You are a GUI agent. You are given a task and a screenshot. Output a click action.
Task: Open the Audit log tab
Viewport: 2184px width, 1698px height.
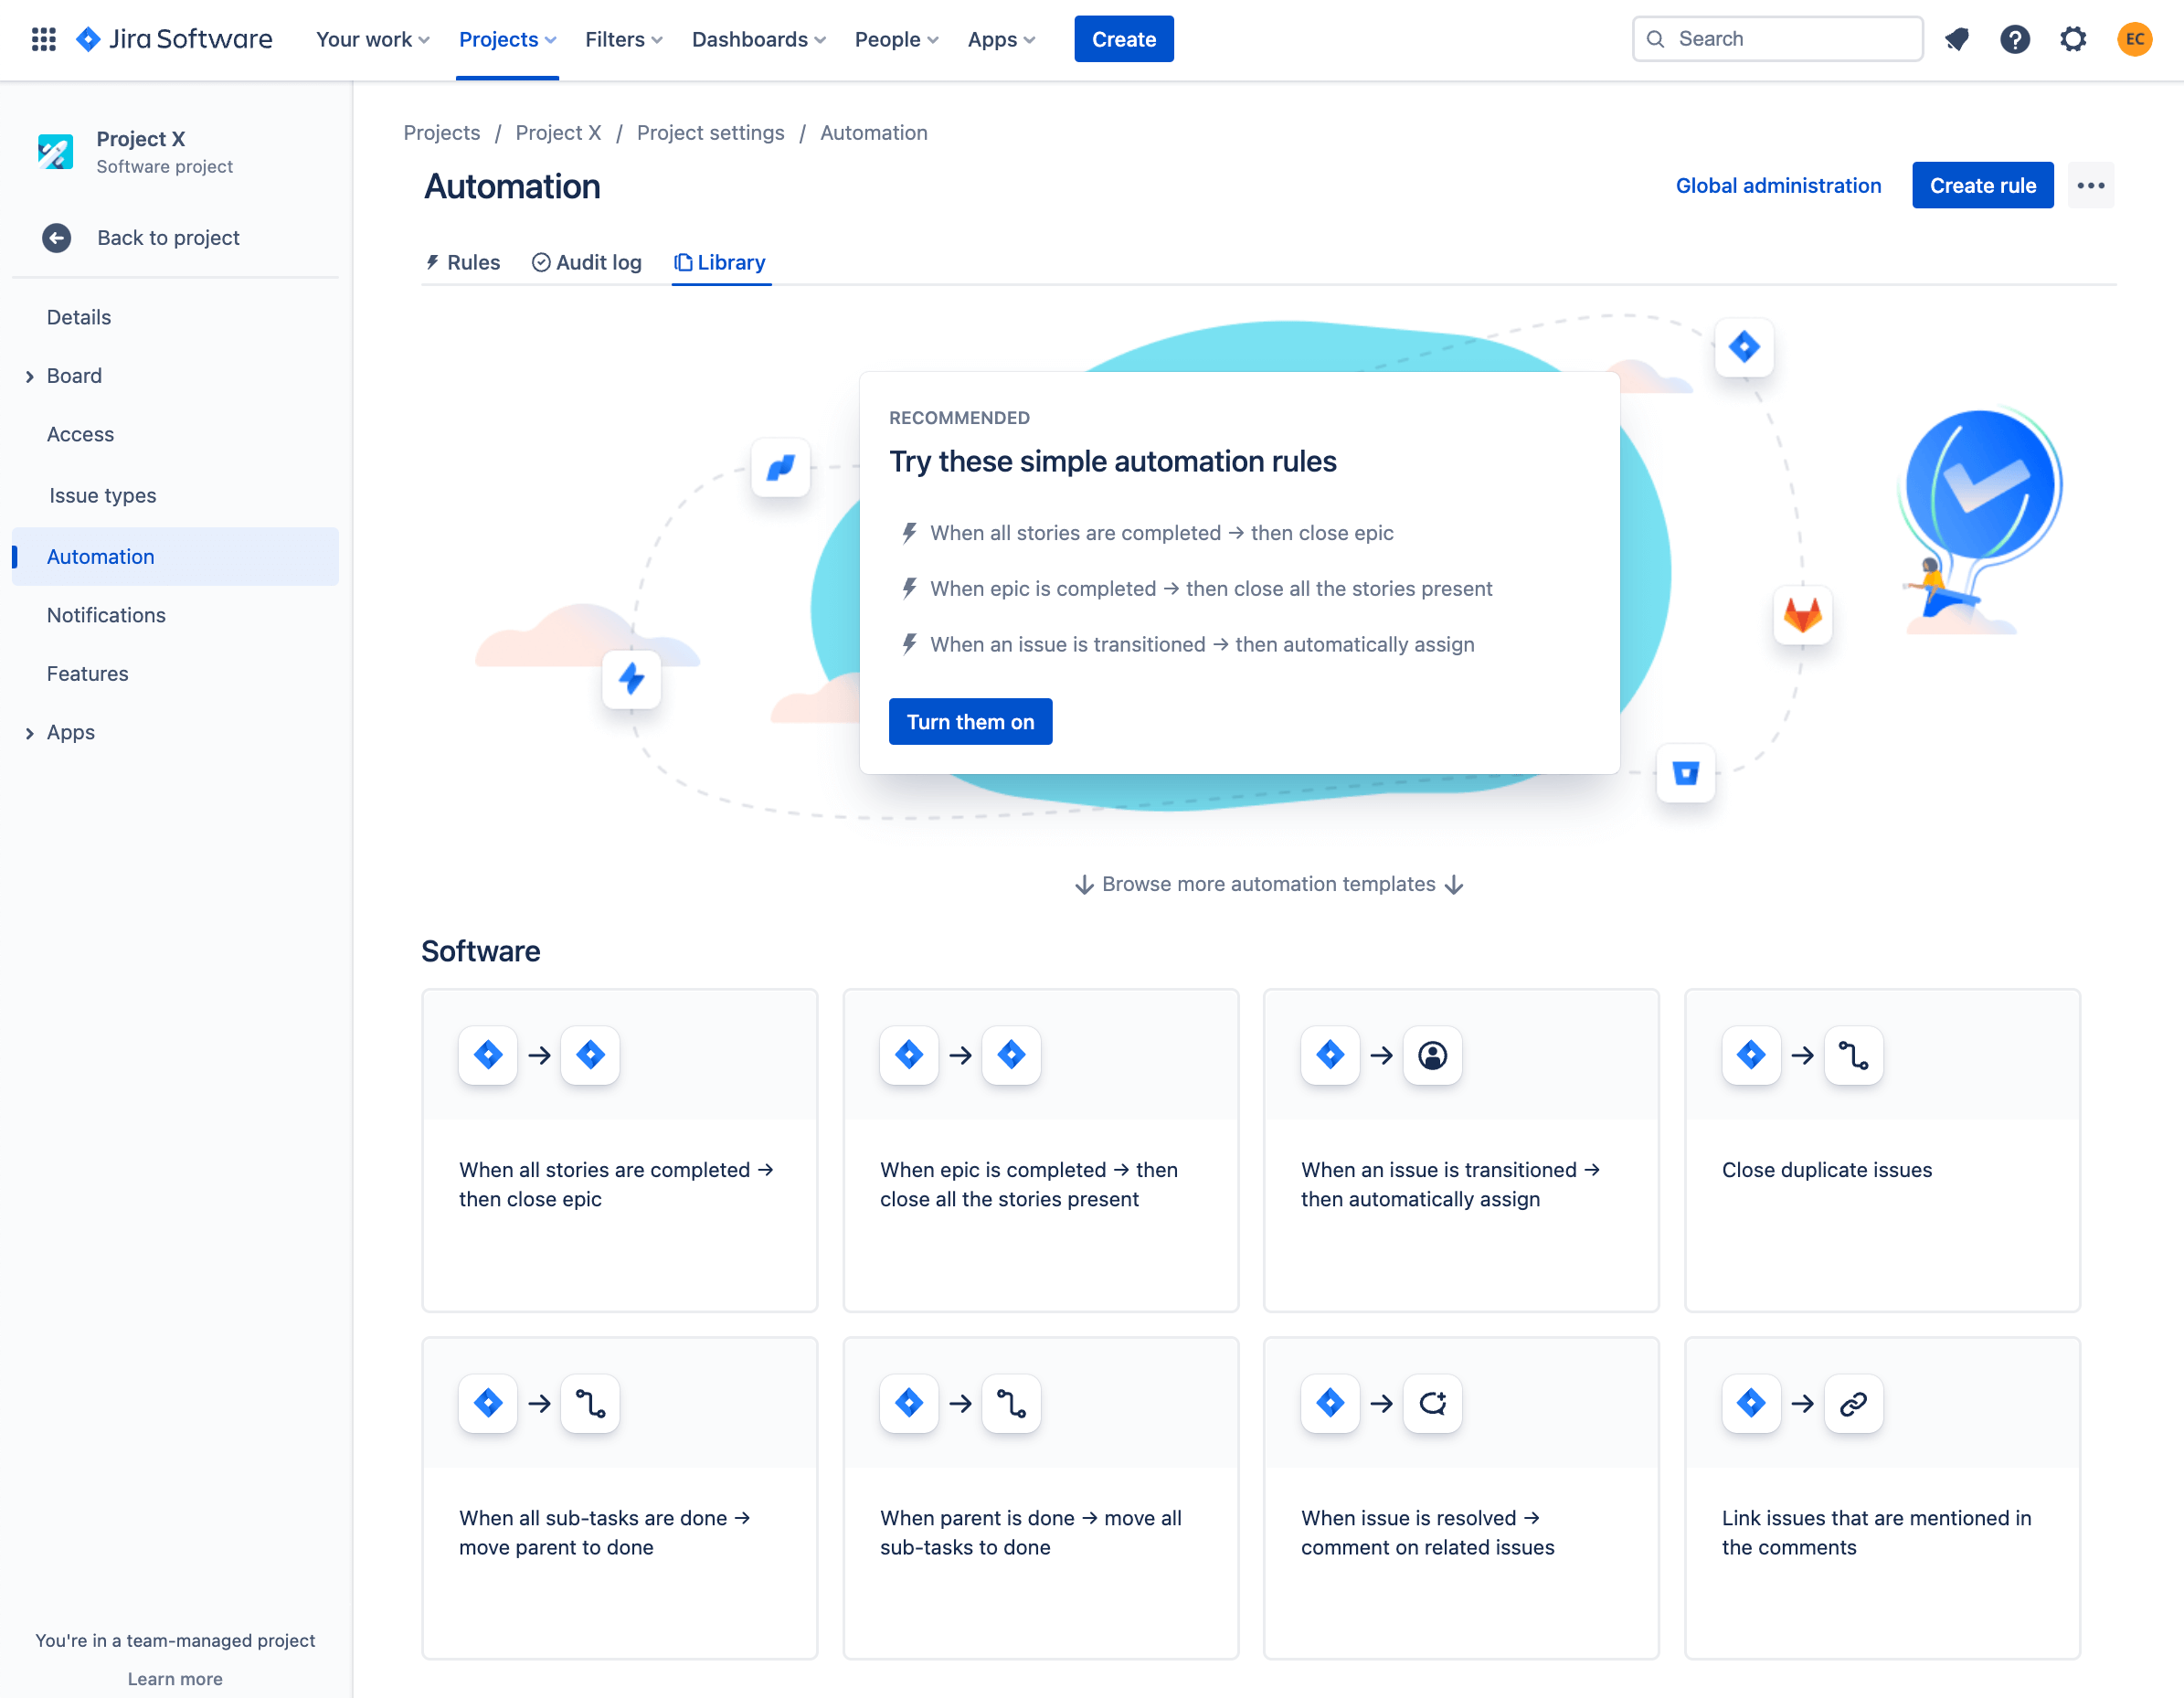coord(585,262)
